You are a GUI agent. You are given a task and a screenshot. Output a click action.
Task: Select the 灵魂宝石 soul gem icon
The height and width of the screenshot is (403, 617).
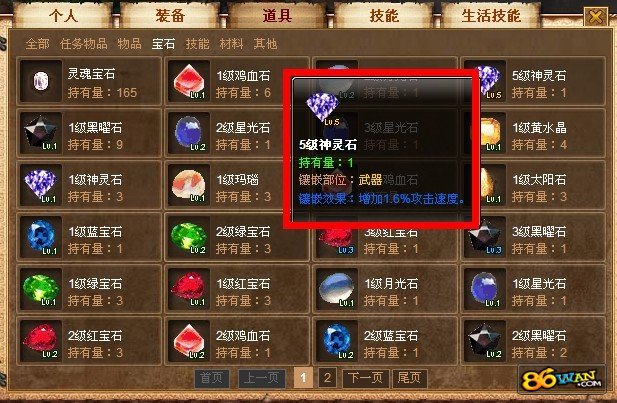[x=41, y=81]
